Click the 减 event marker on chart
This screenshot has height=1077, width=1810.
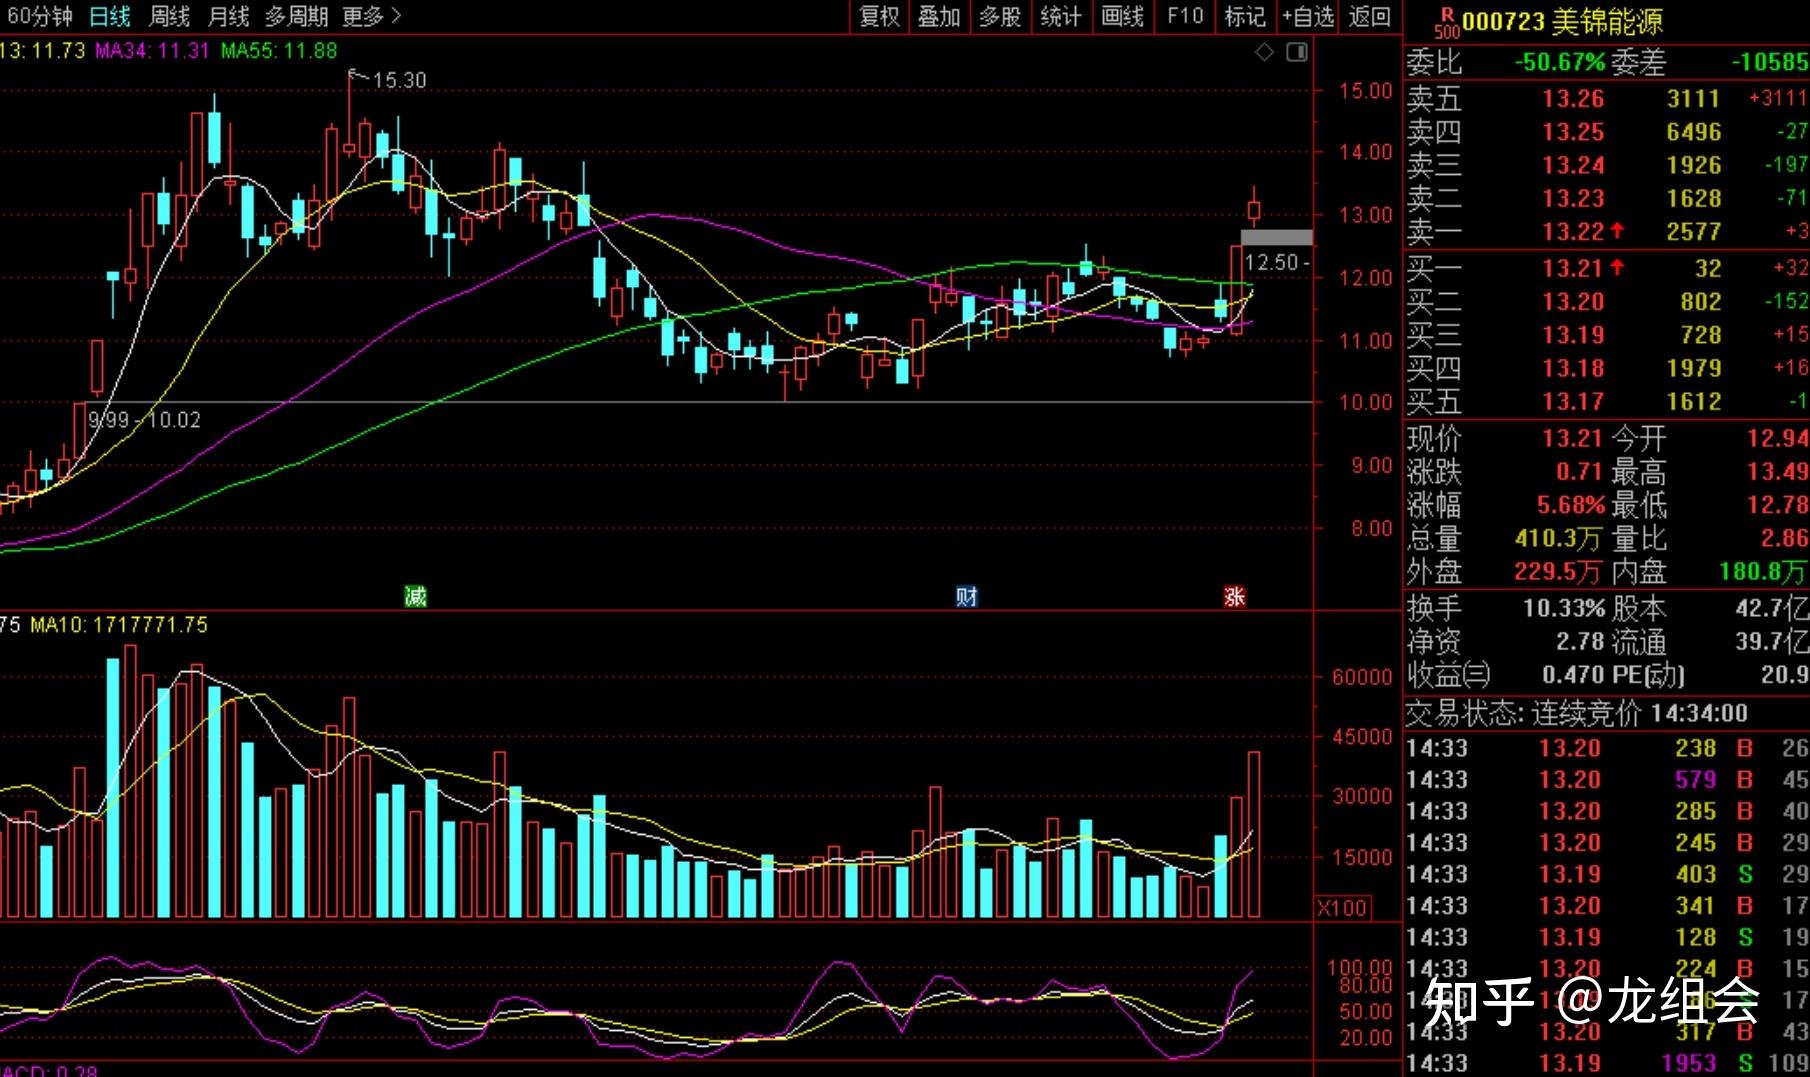(x=415, y=597)
